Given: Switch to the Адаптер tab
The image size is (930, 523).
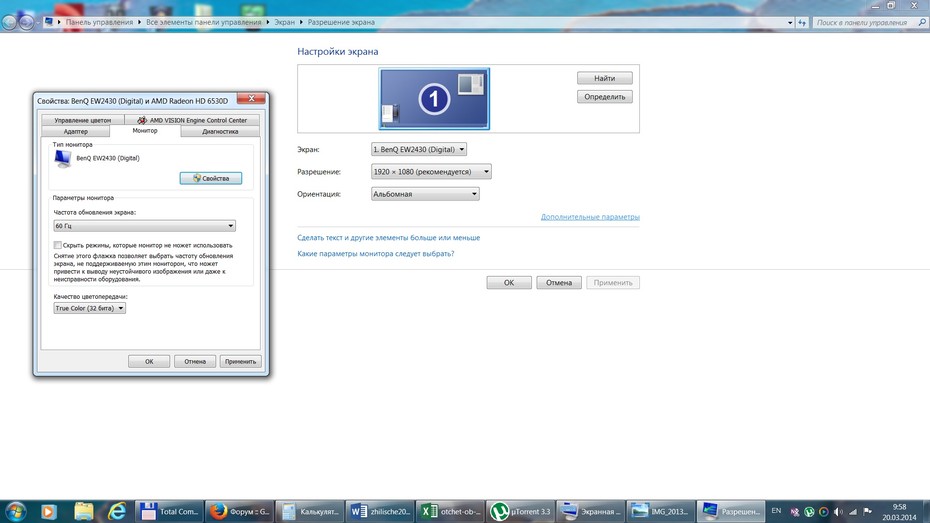Looking at the screenshot, I should 75,132.
